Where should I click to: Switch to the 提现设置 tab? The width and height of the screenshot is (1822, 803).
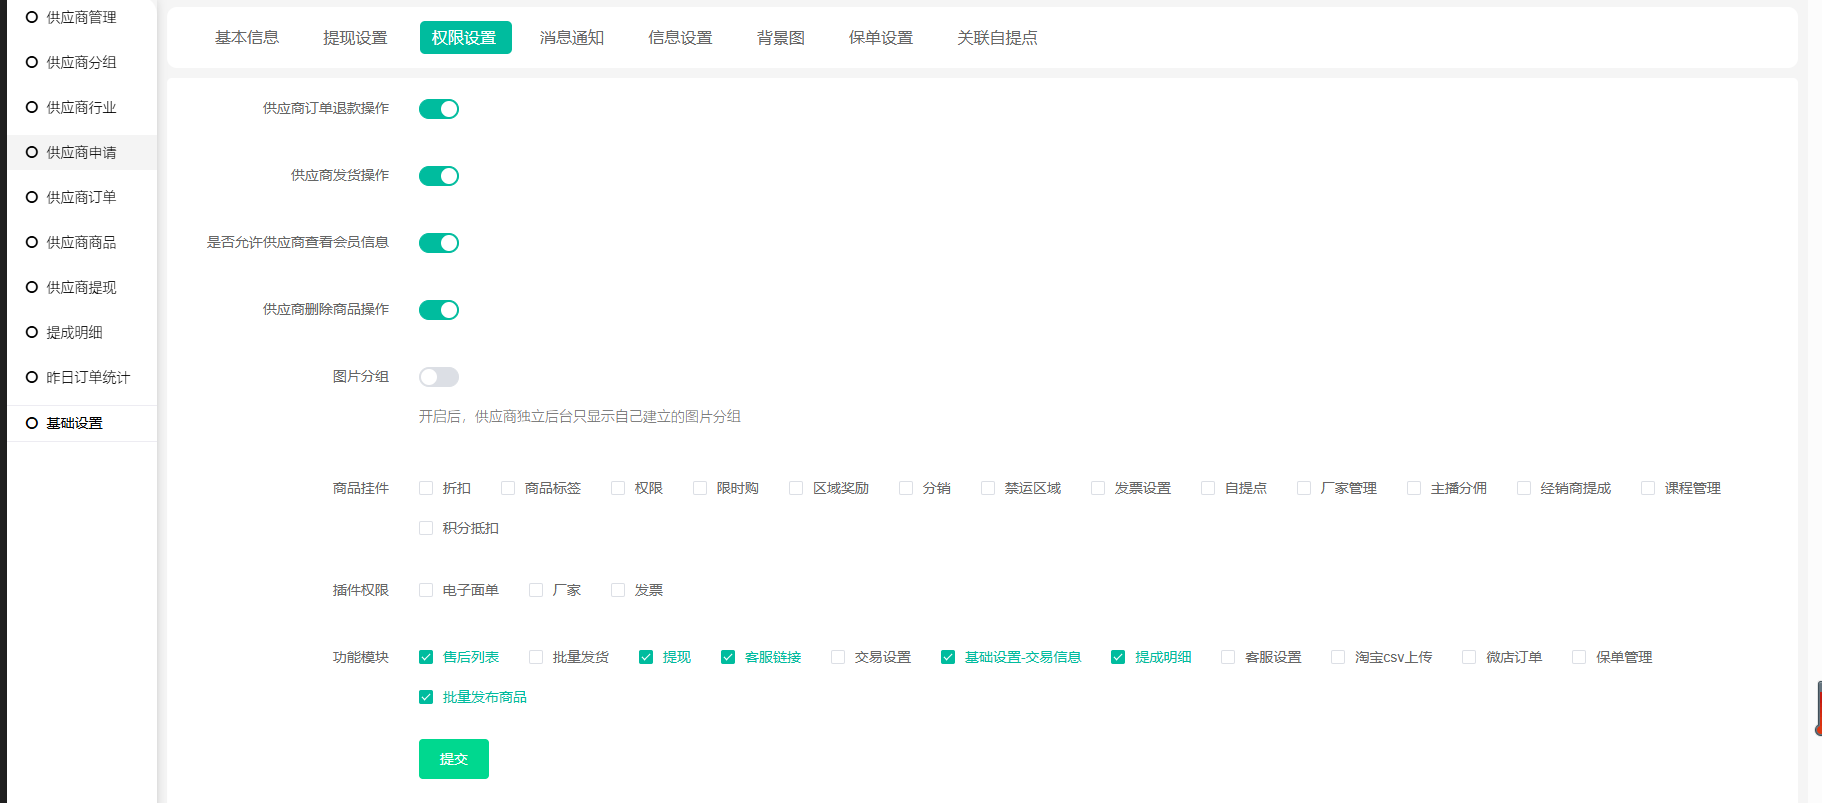(355, 38)
